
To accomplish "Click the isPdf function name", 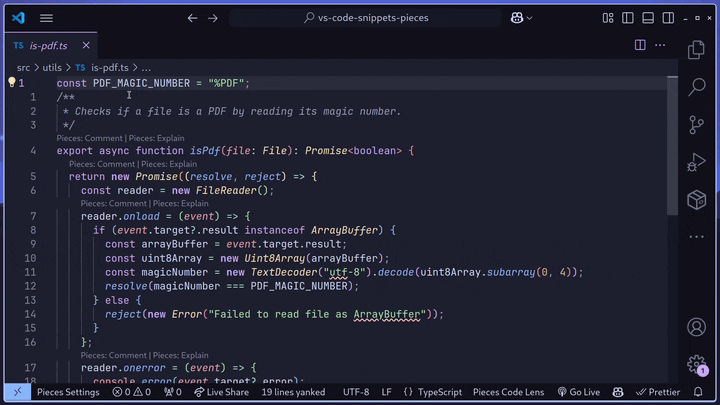I will 205,151.
